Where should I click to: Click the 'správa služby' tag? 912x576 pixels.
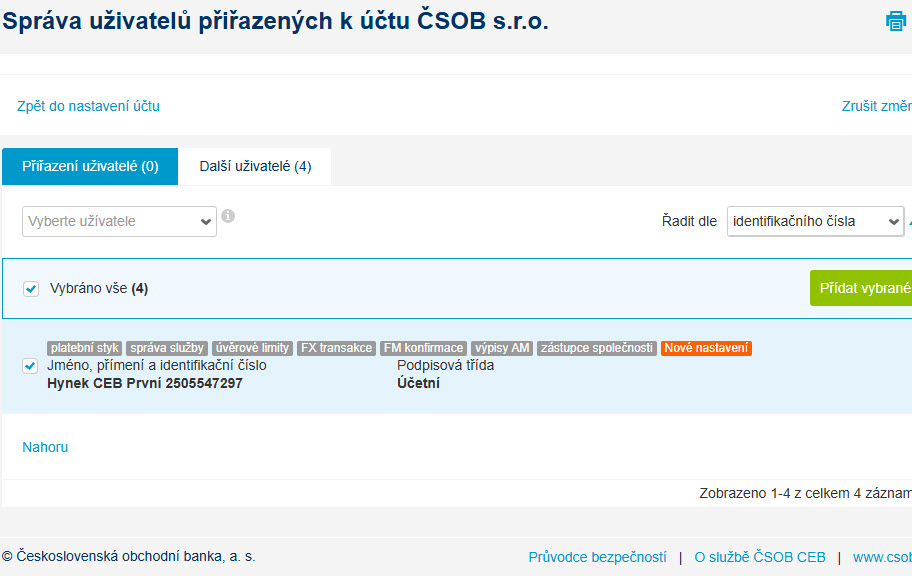(167, 348)
